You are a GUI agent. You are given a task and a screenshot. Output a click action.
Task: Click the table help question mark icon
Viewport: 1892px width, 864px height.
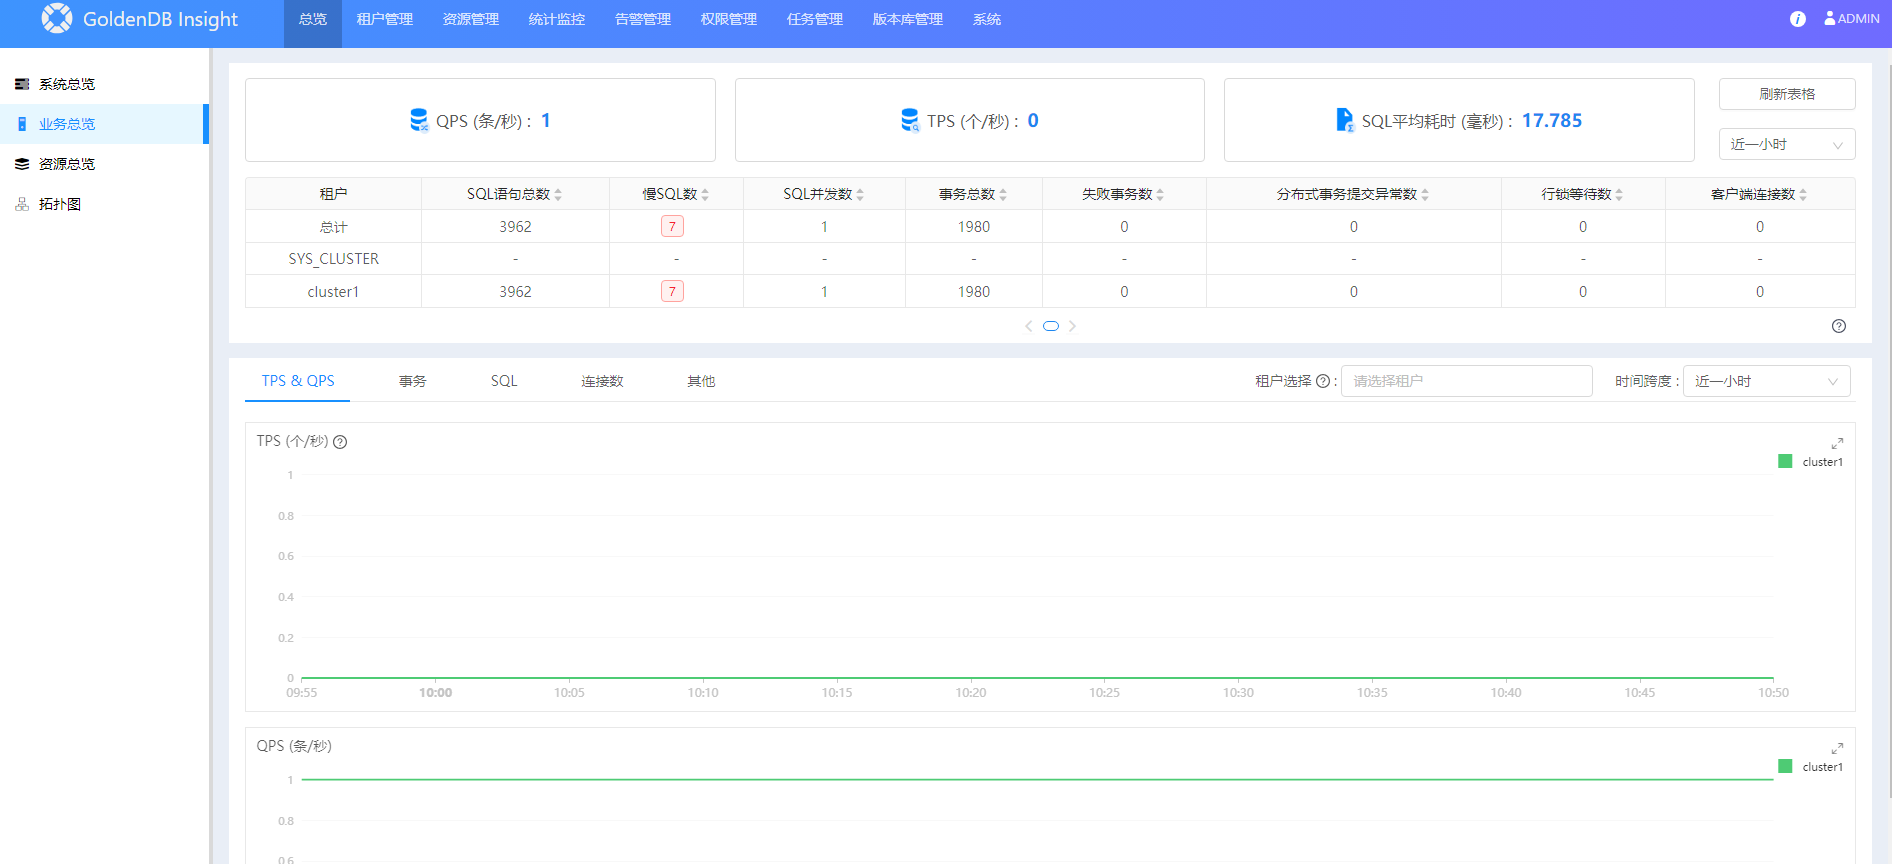1839,326
